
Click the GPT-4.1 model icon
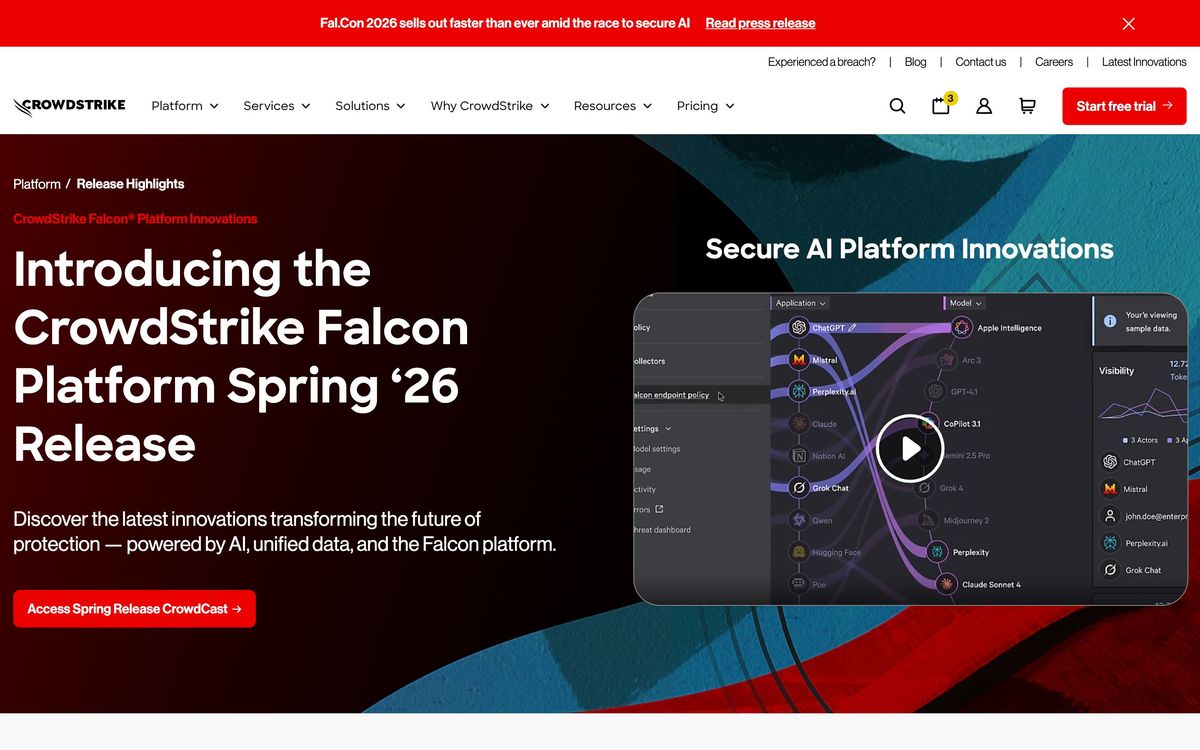point(935,391)
